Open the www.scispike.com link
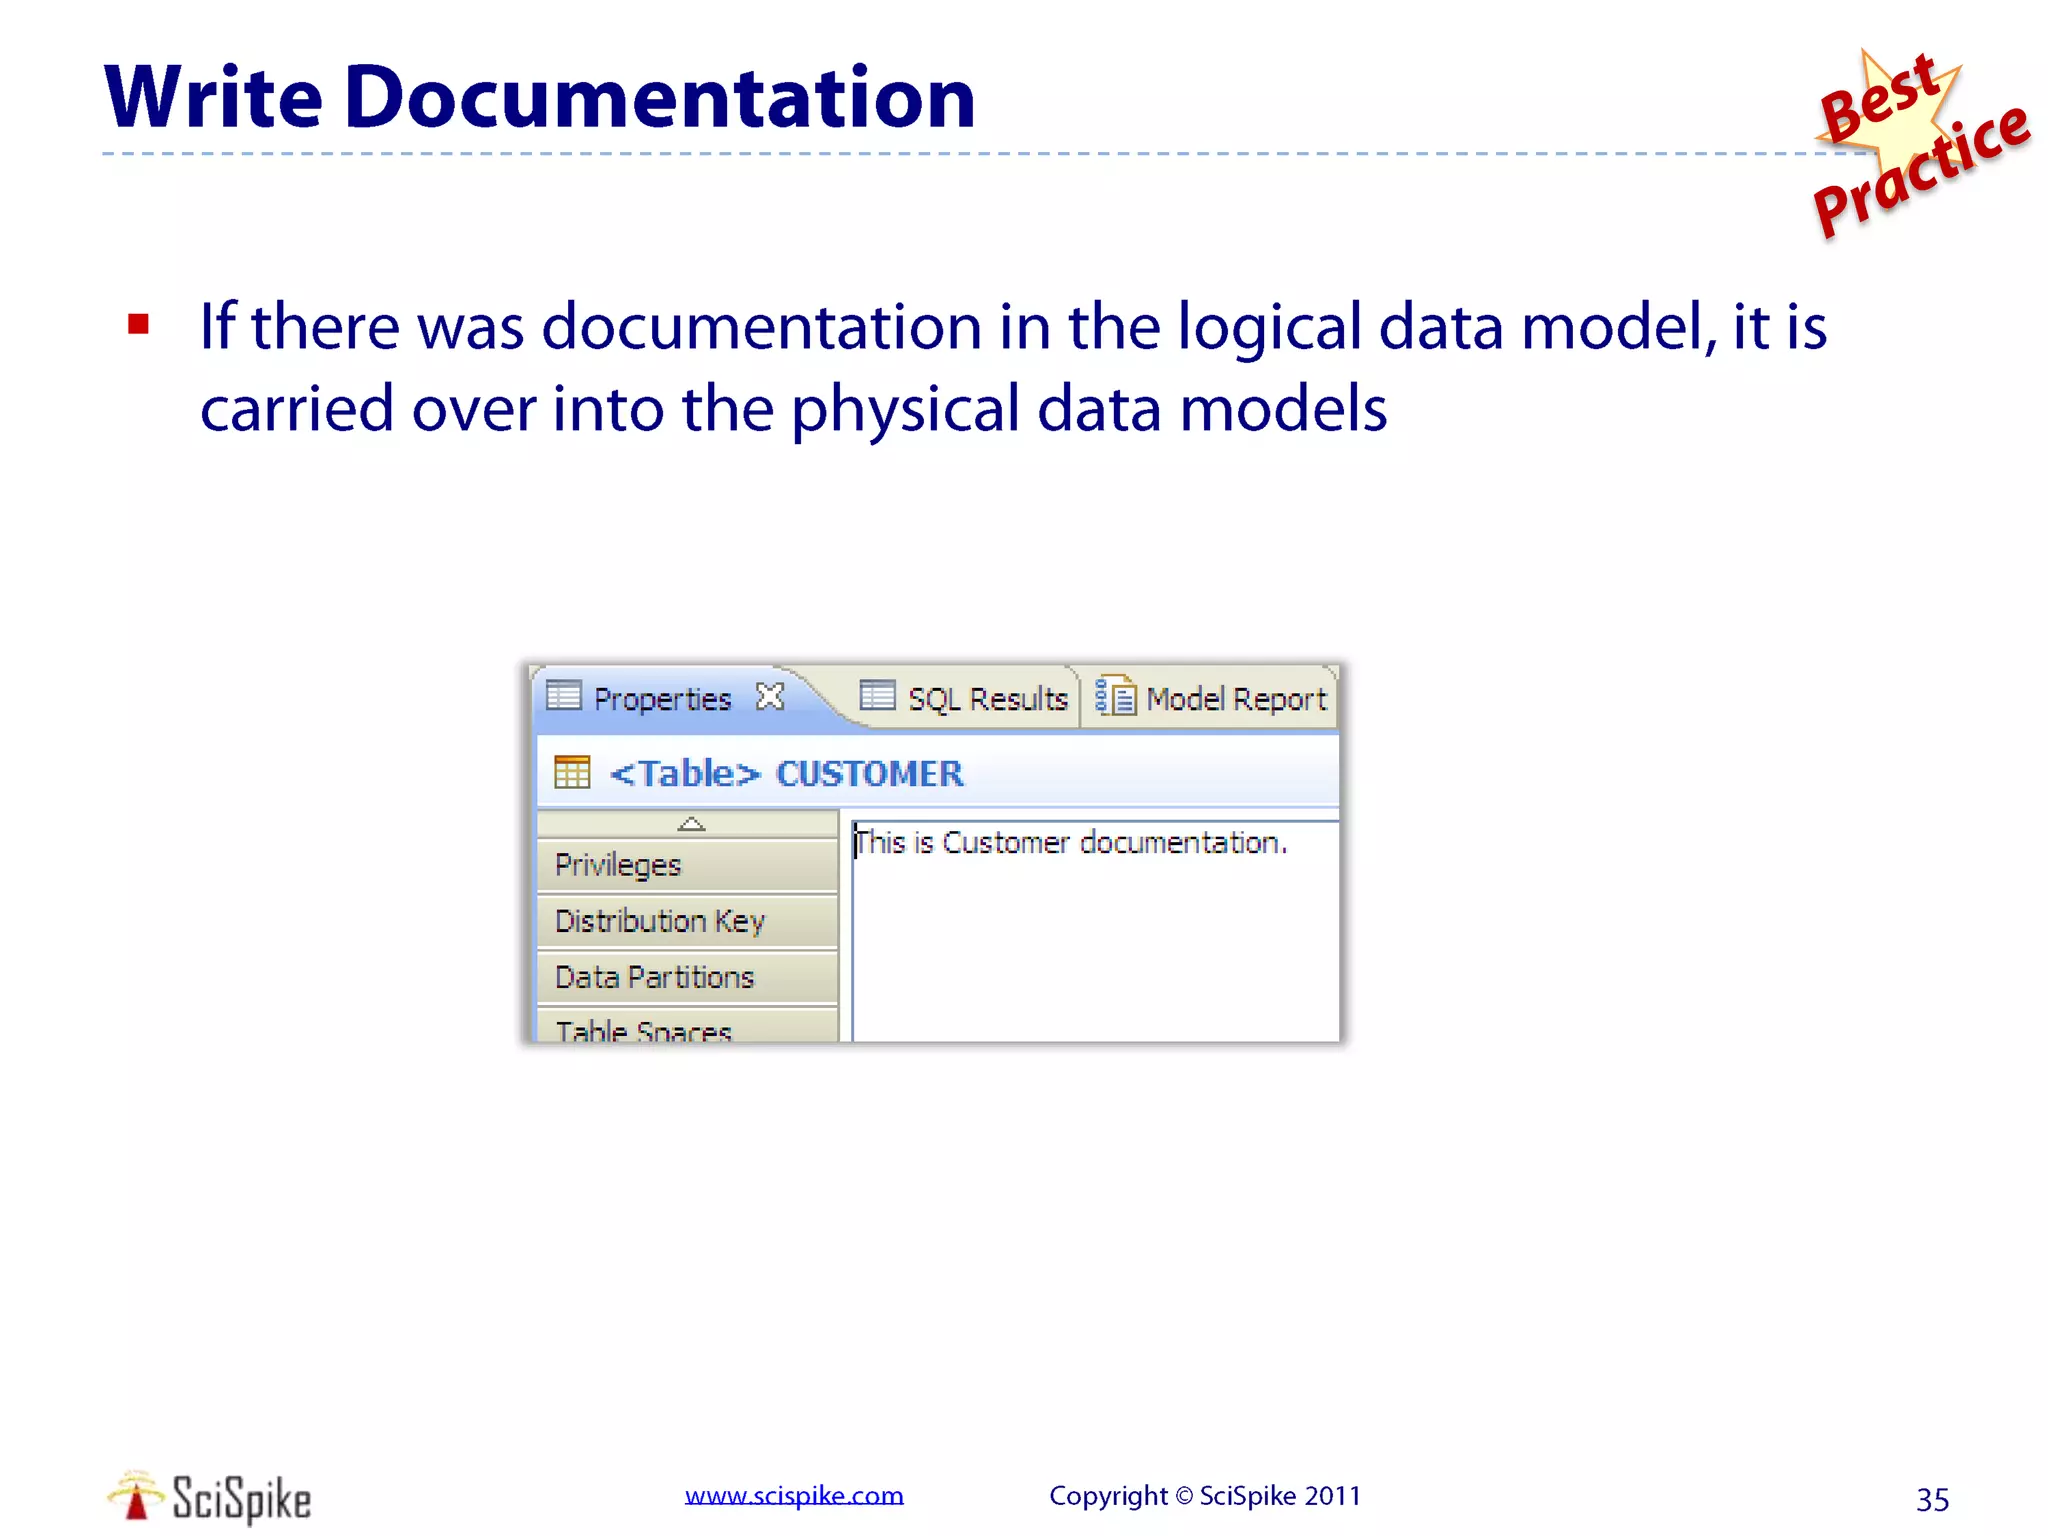The width and height of the screenshot is (2048, 1536). [794, 1495]
